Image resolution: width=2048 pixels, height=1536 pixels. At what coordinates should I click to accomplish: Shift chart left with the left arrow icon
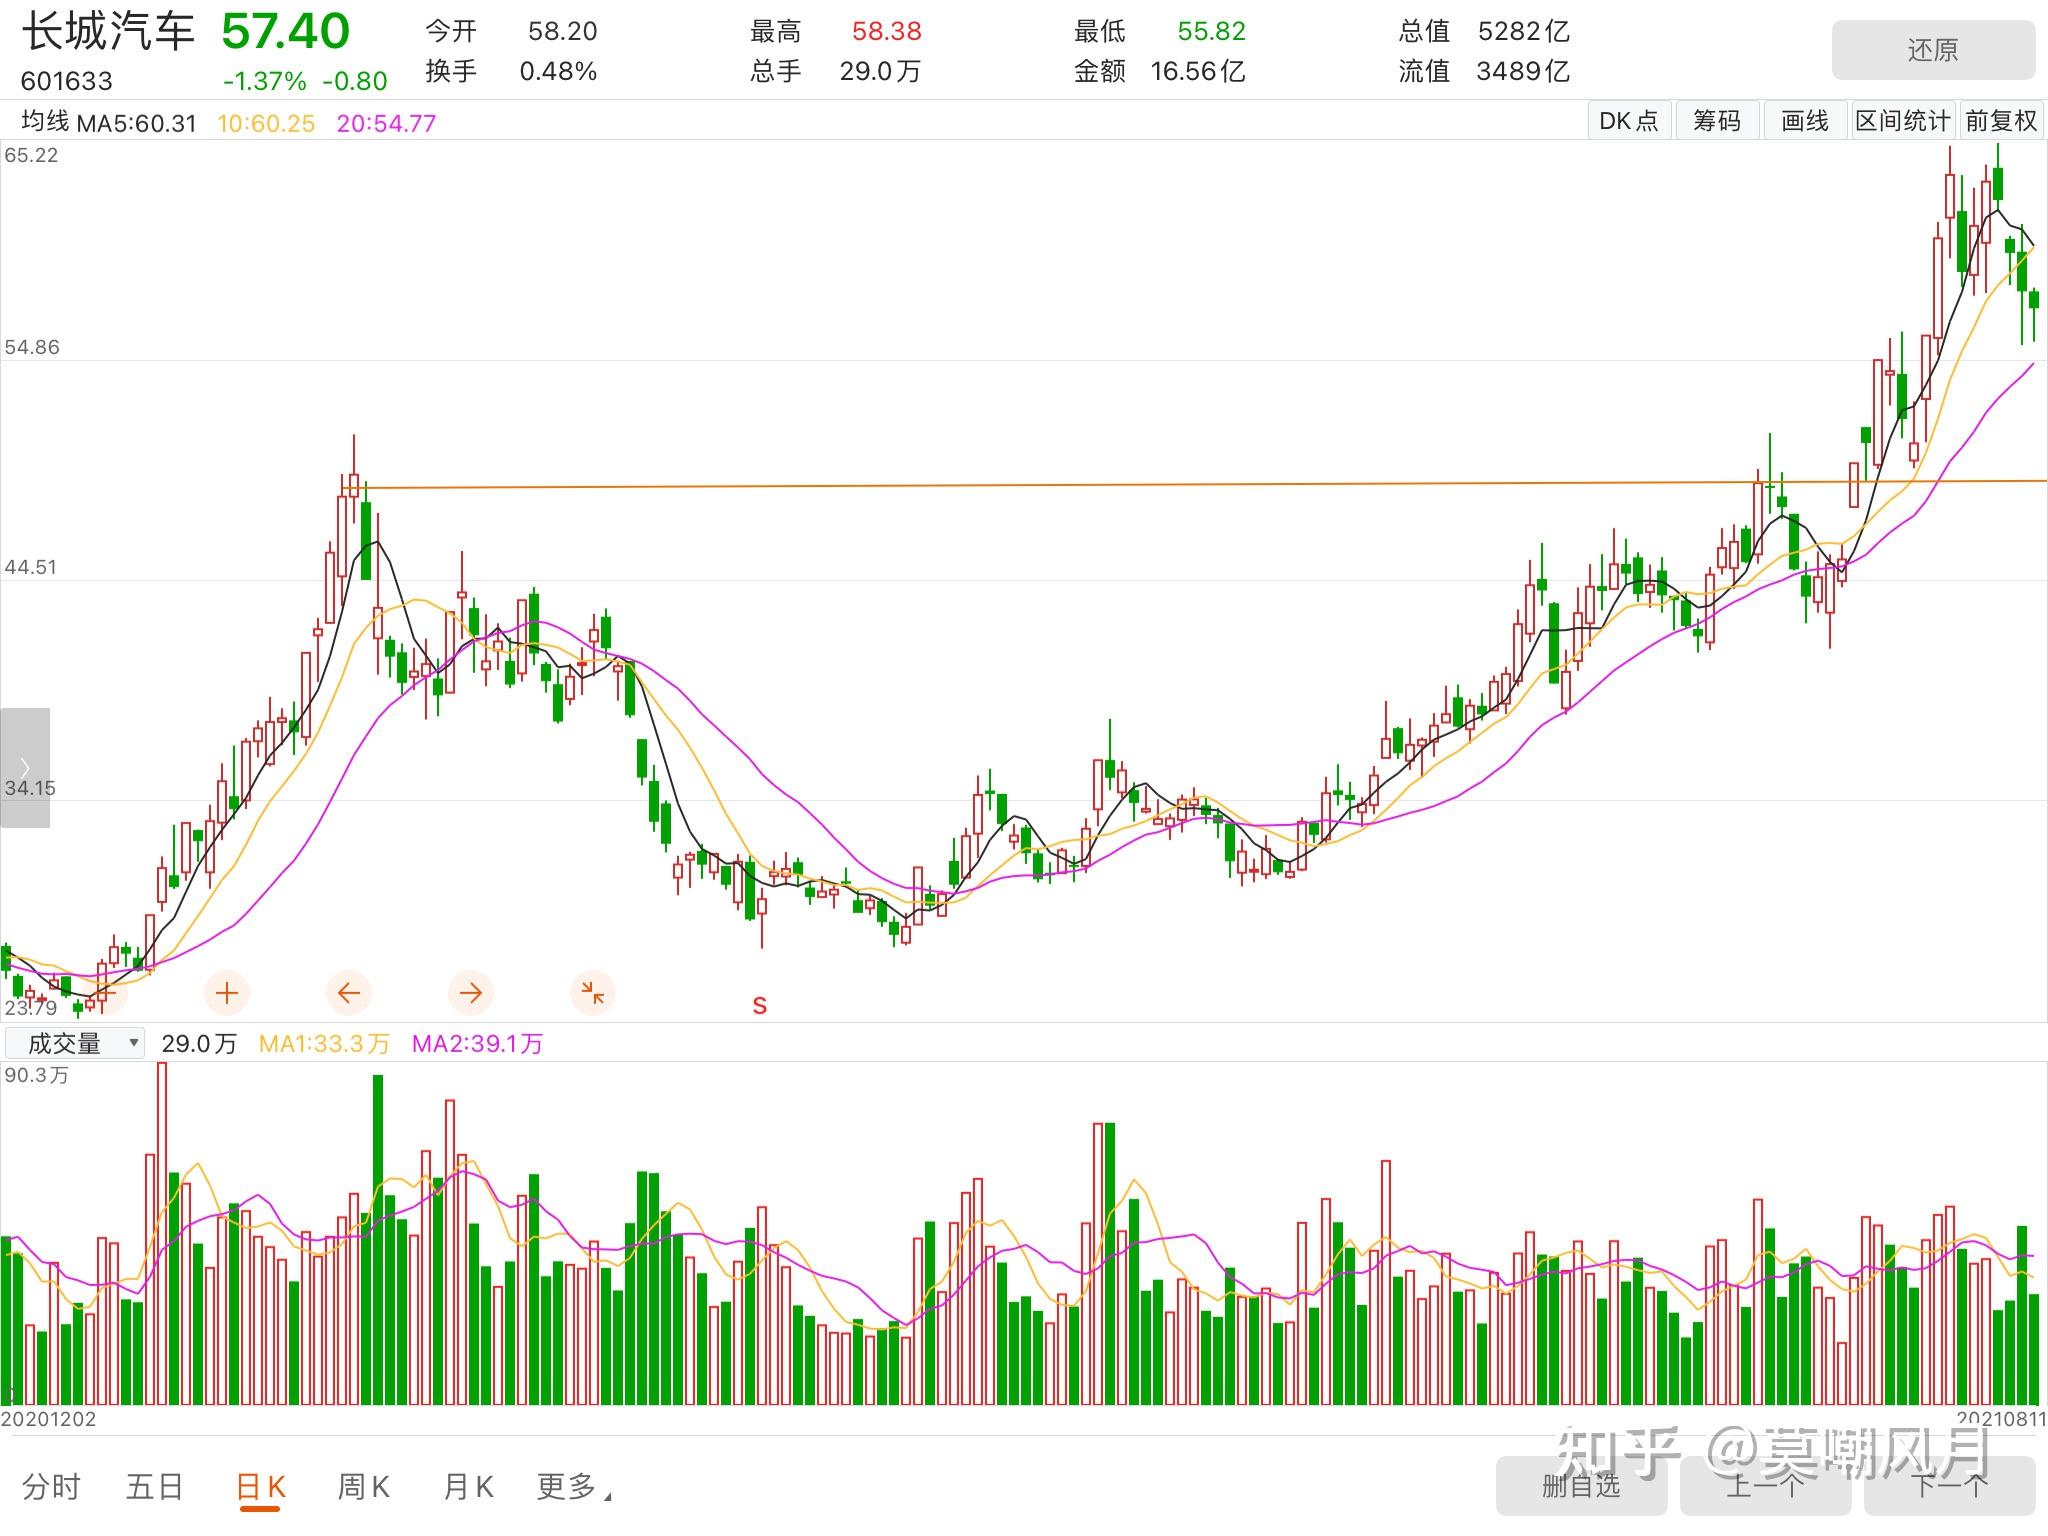tap(349, 993)
